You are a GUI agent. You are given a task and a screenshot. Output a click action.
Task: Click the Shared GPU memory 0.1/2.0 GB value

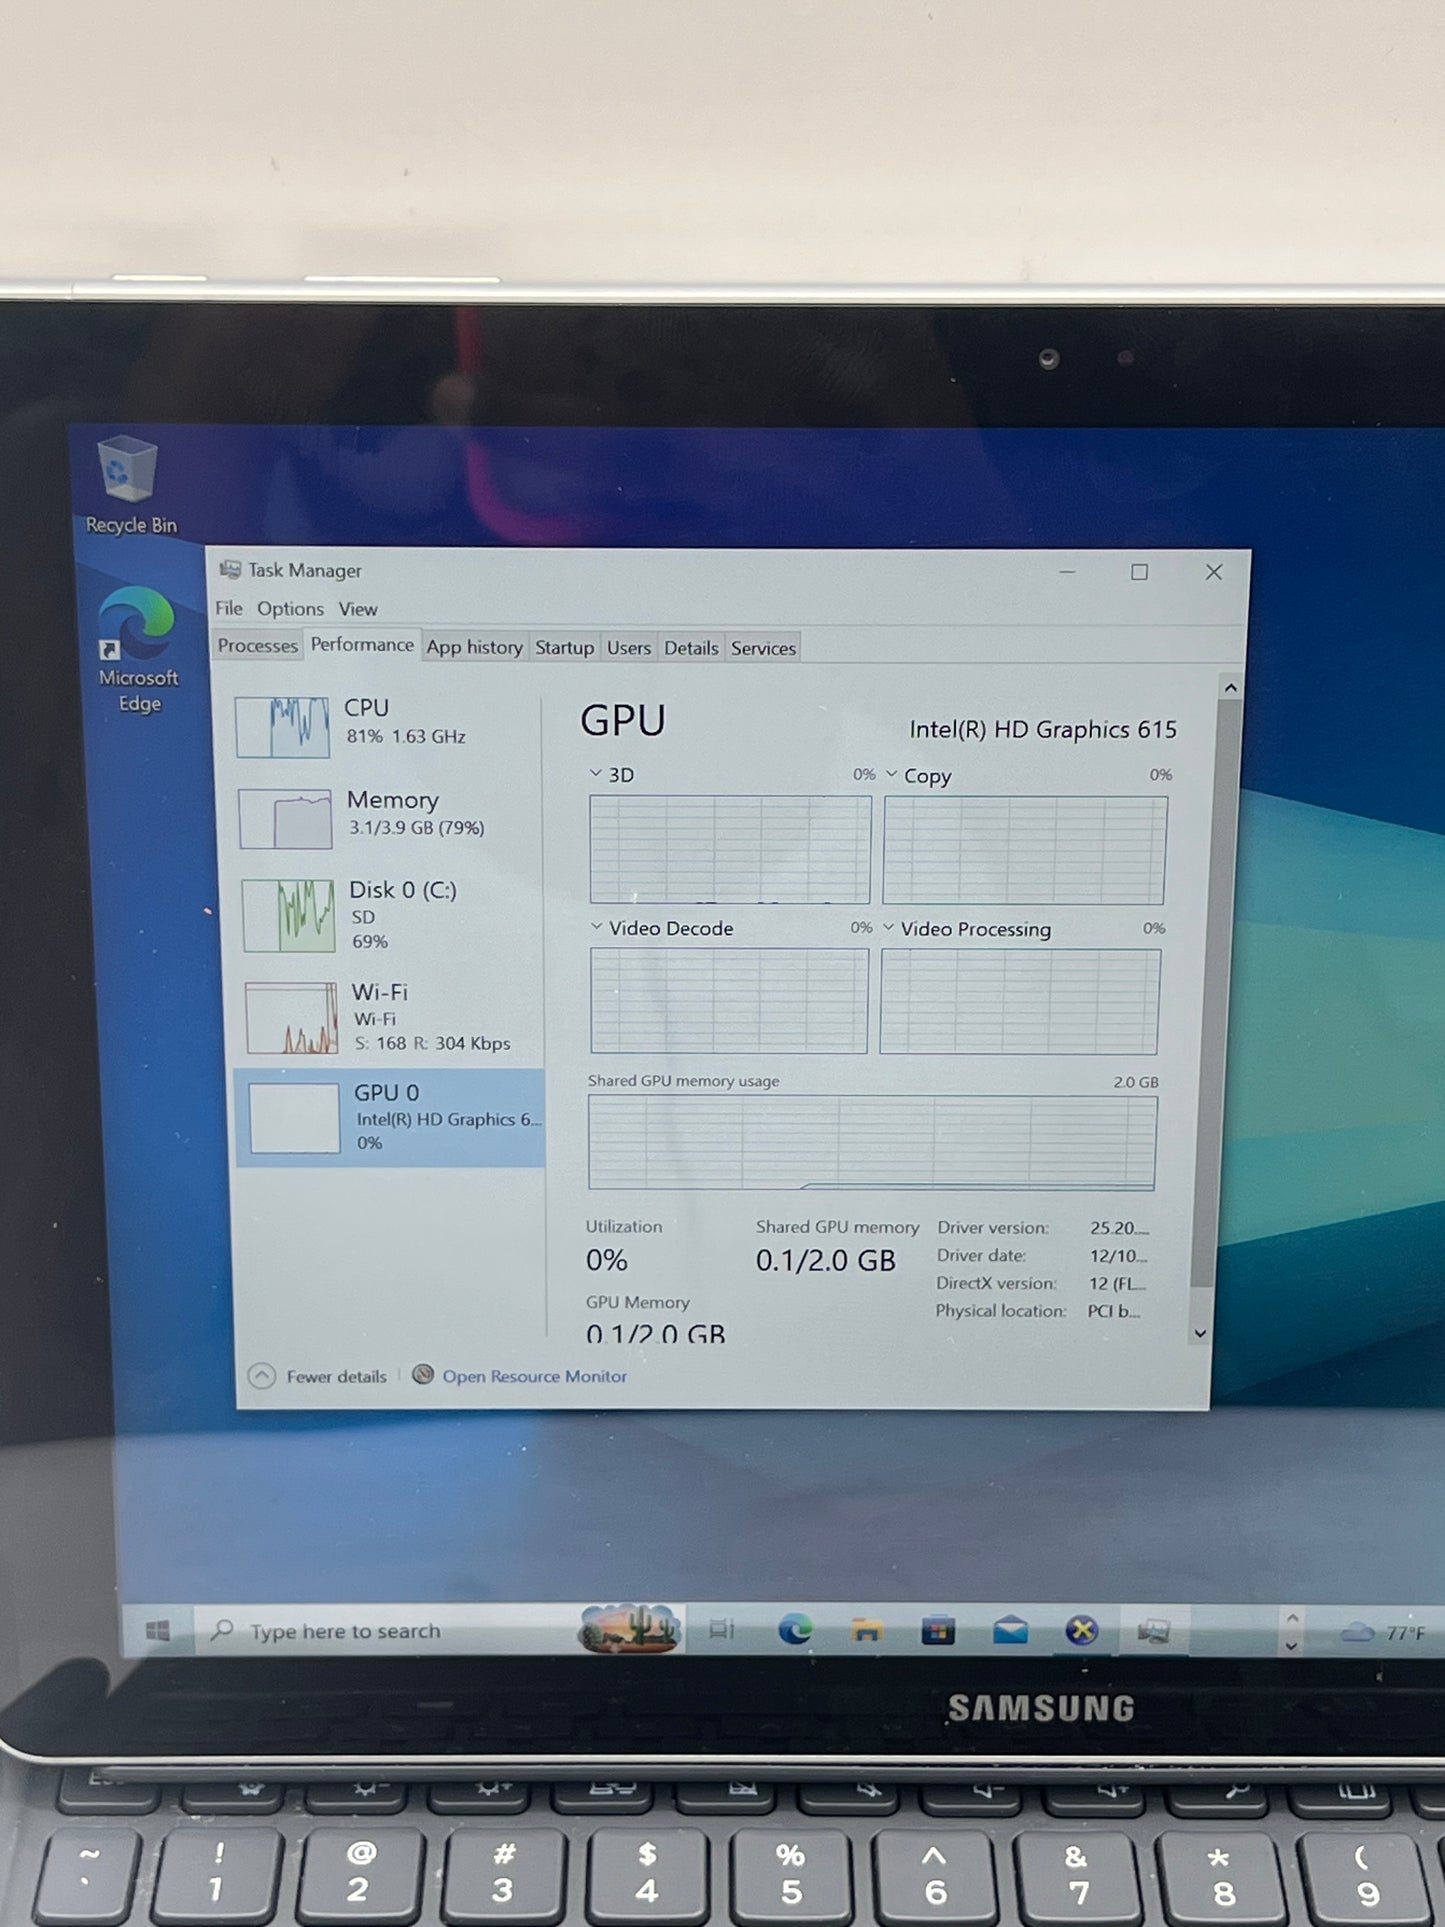[825, 1261]
